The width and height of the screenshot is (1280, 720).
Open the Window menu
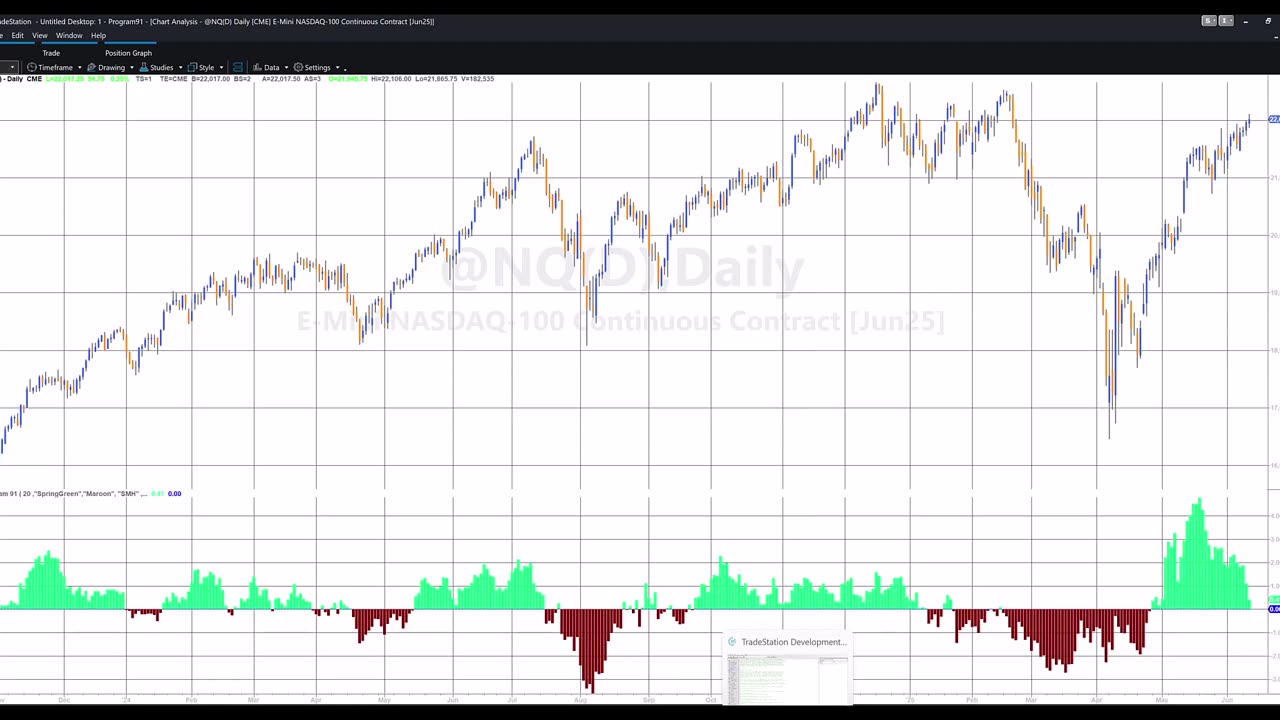[69, 36]
